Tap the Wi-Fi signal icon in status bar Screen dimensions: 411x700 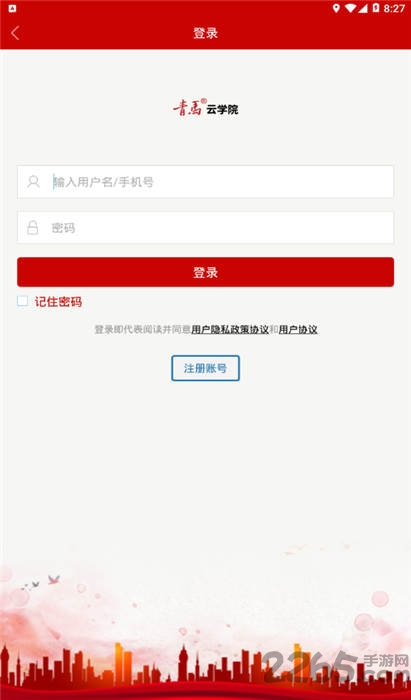tap(351, 8)
